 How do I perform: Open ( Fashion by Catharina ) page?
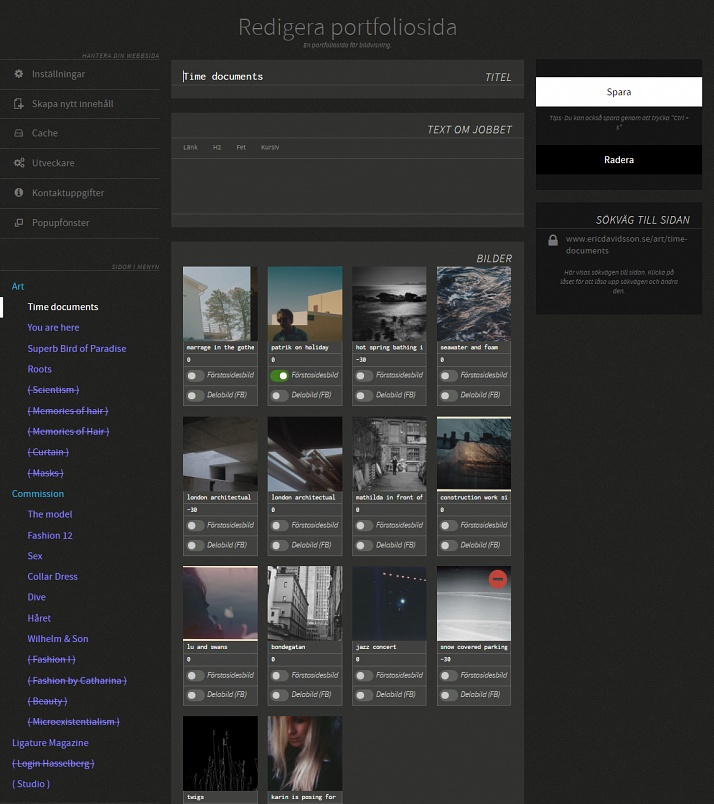[77, 680]
